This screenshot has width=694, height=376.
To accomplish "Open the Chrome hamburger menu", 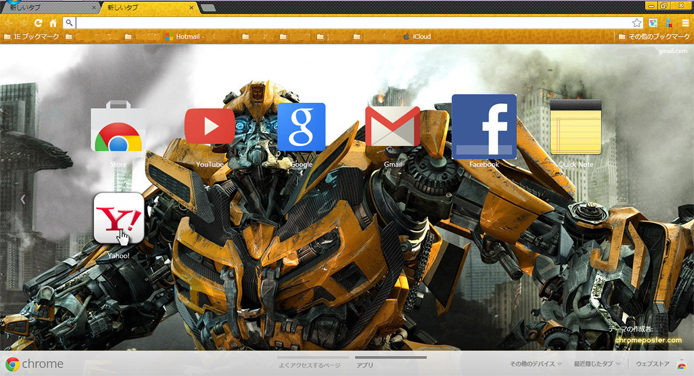I will pyautogui.click(x=685, y=23).
